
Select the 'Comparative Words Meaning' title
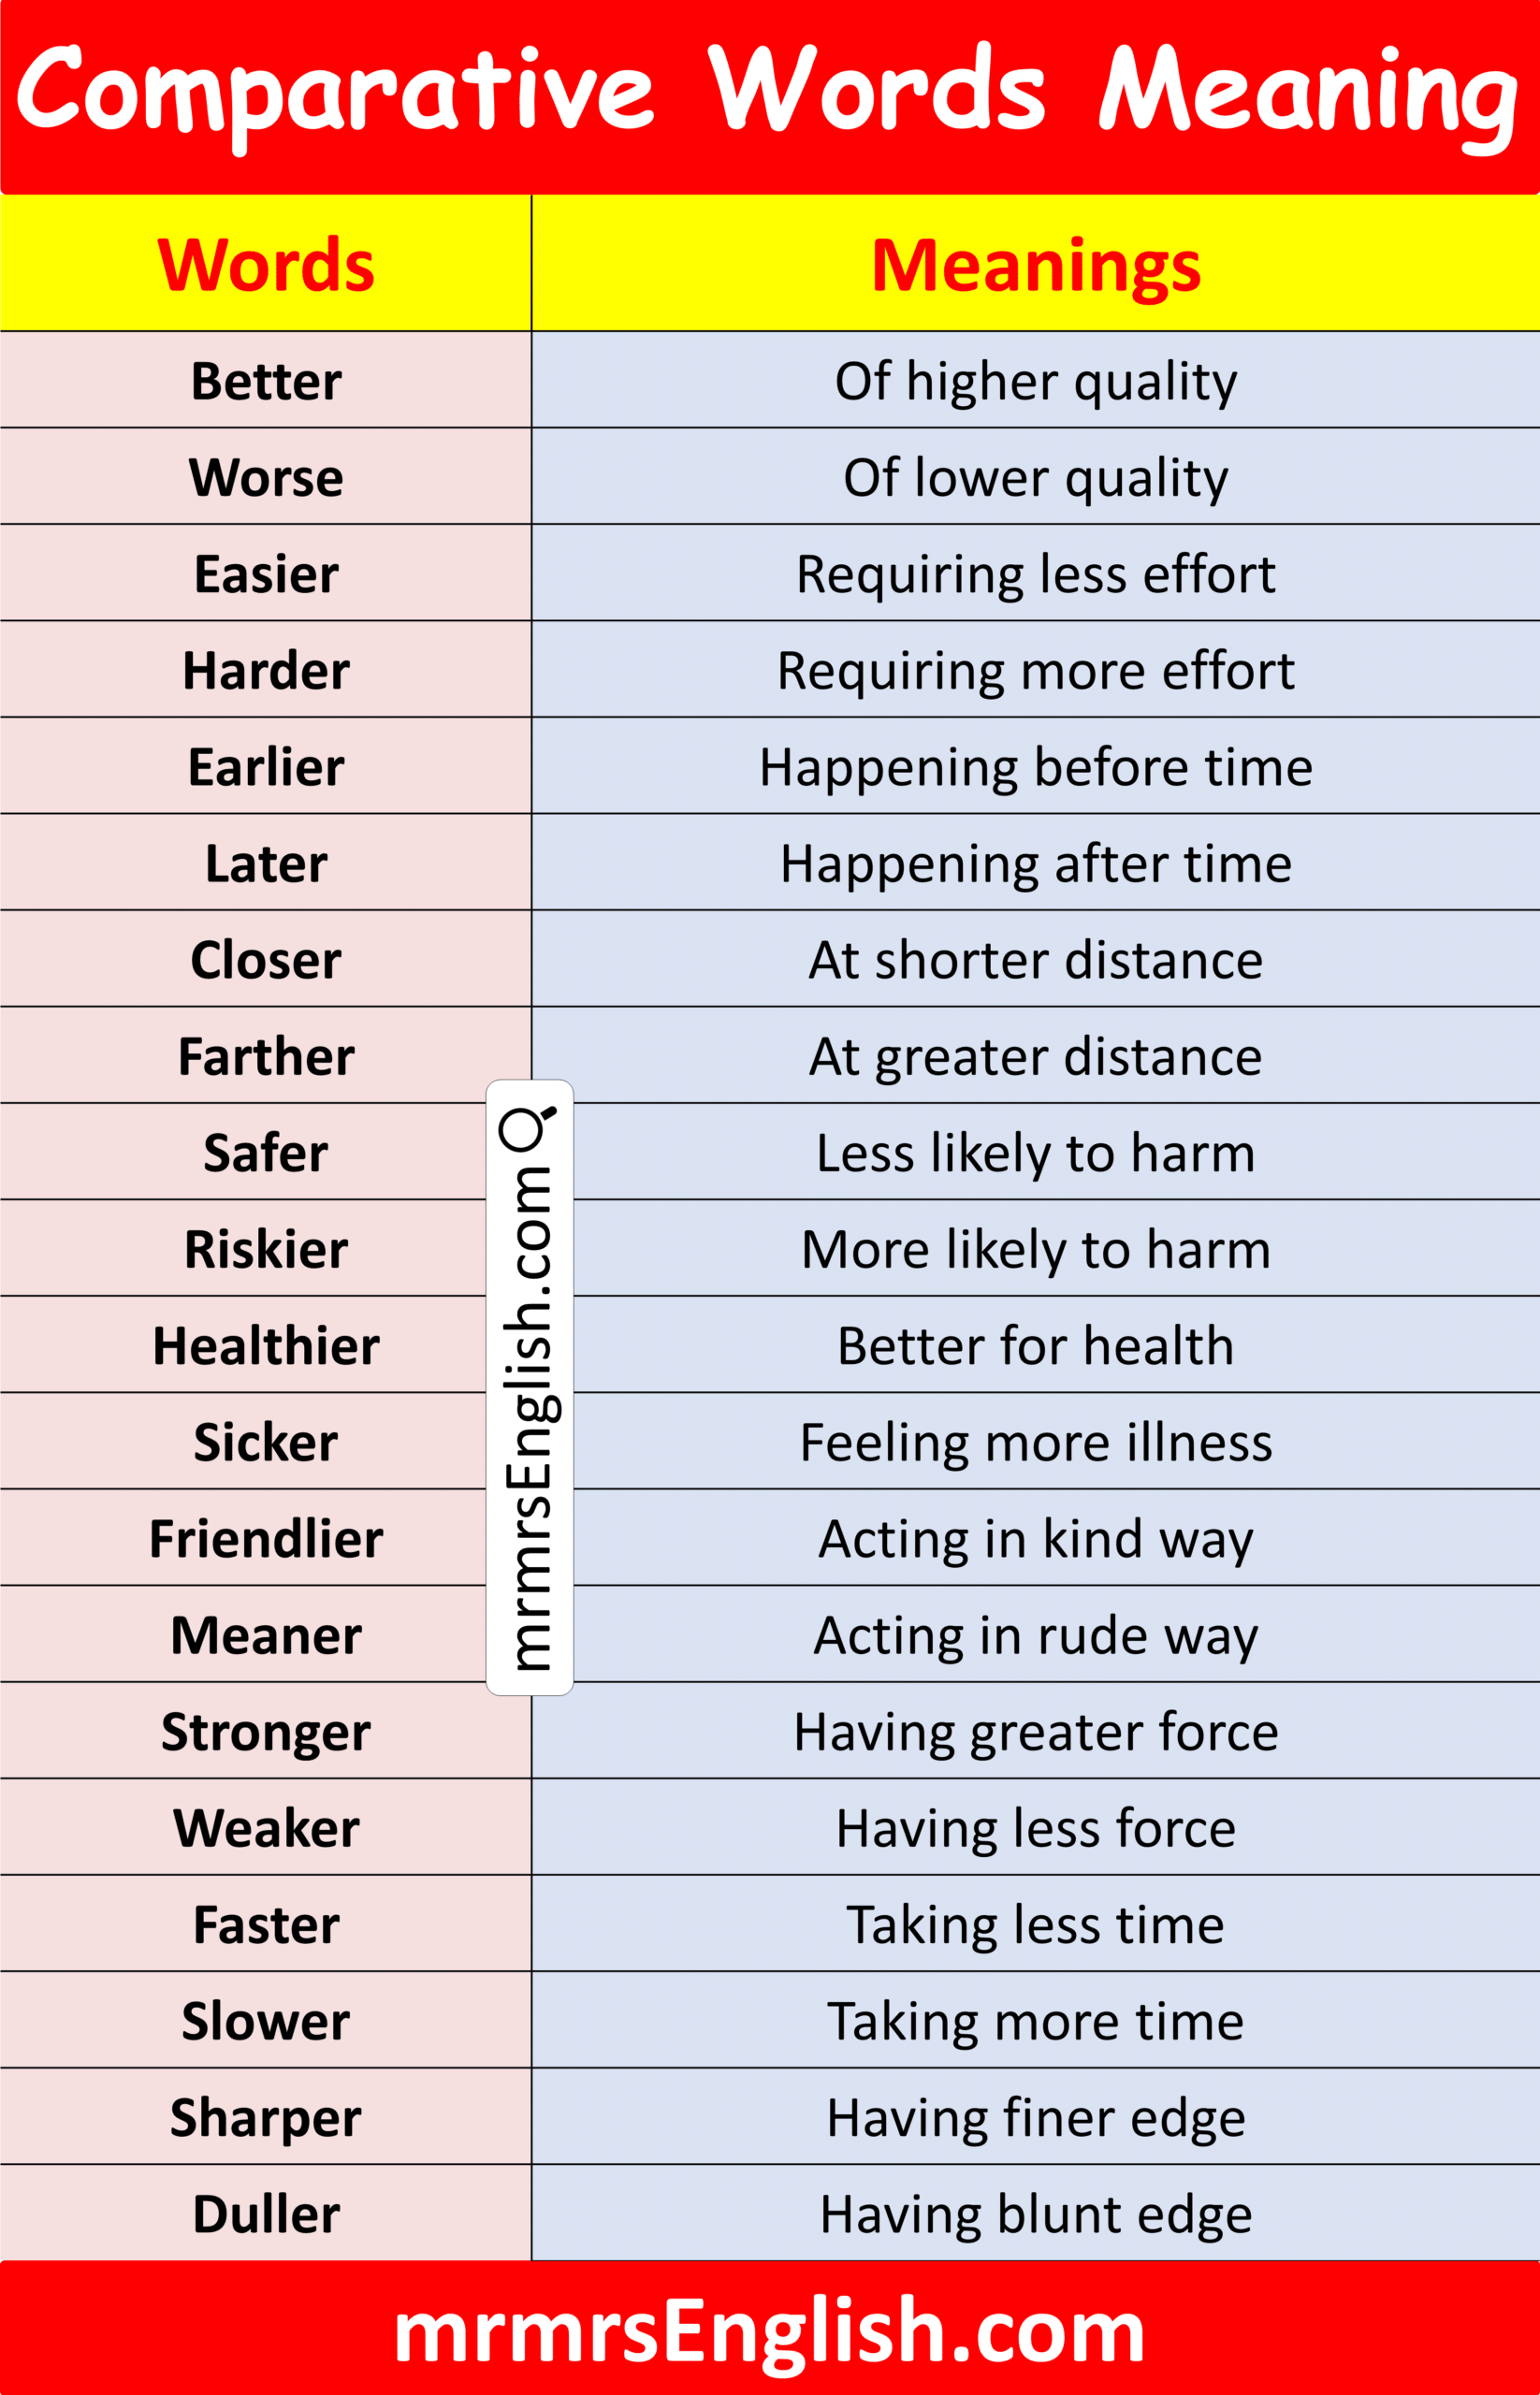(x=769, y=92)
